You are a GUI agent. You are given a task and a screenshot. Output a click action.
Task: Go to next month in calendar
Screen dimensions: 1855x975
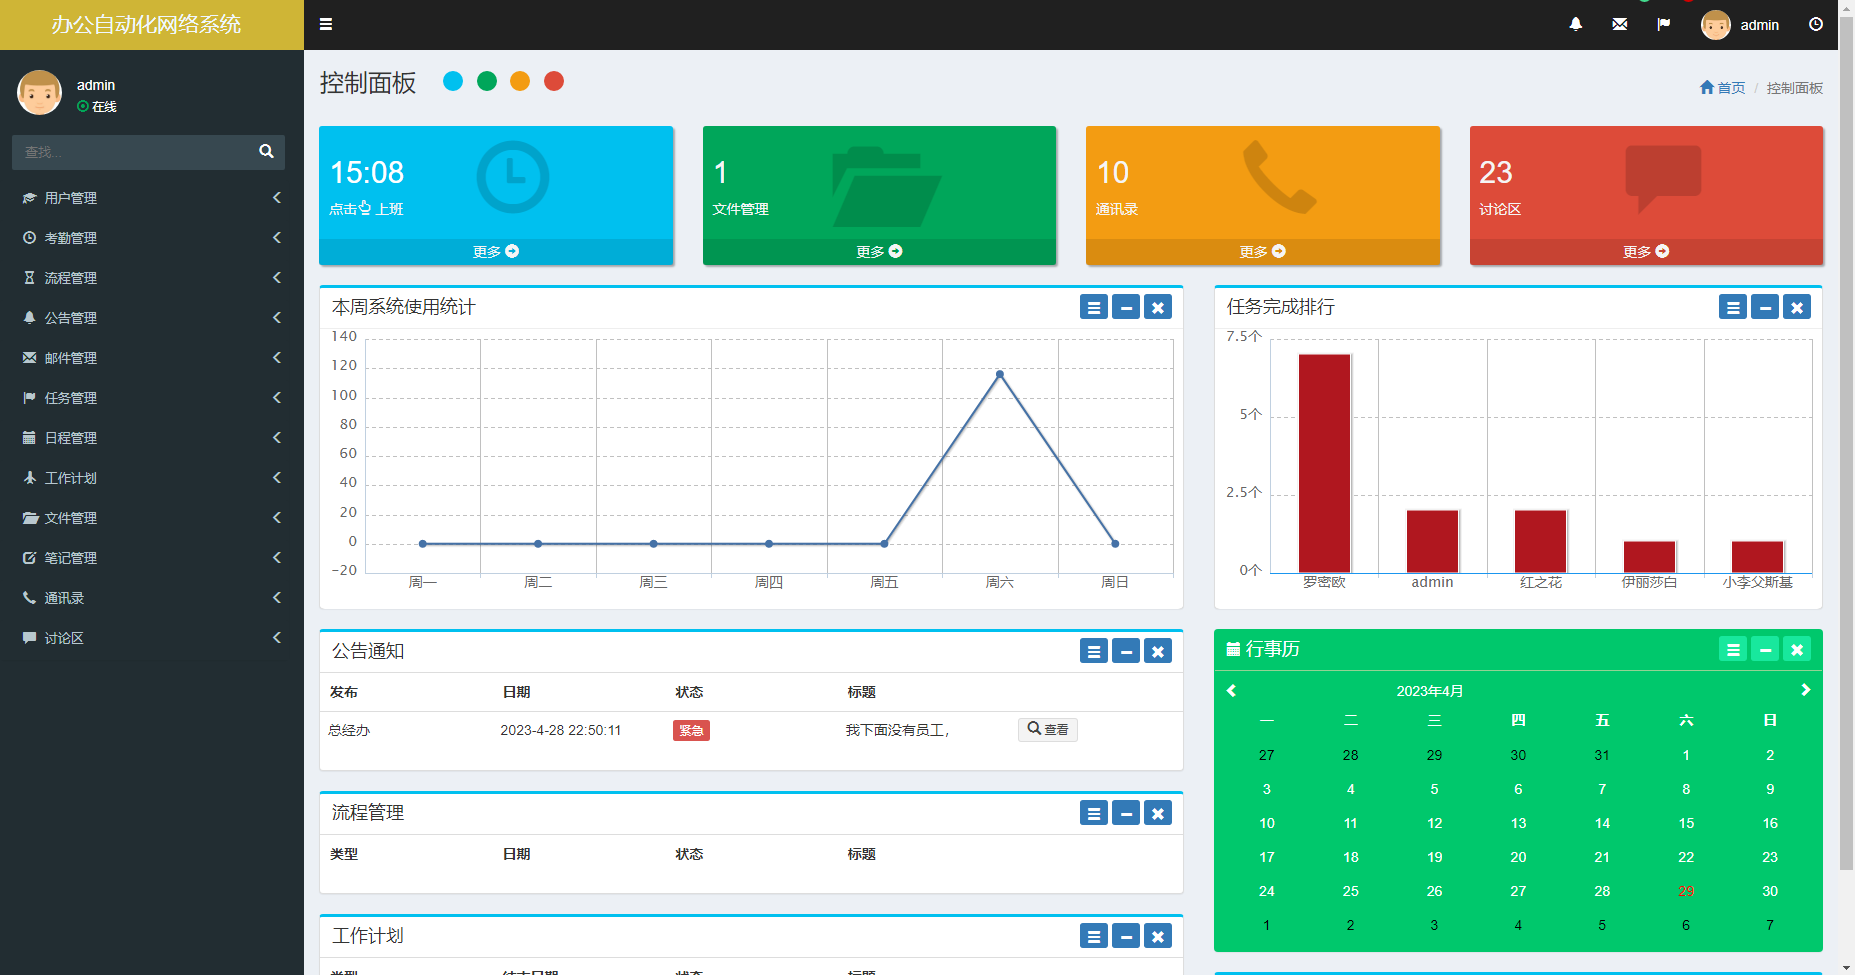1805,690
